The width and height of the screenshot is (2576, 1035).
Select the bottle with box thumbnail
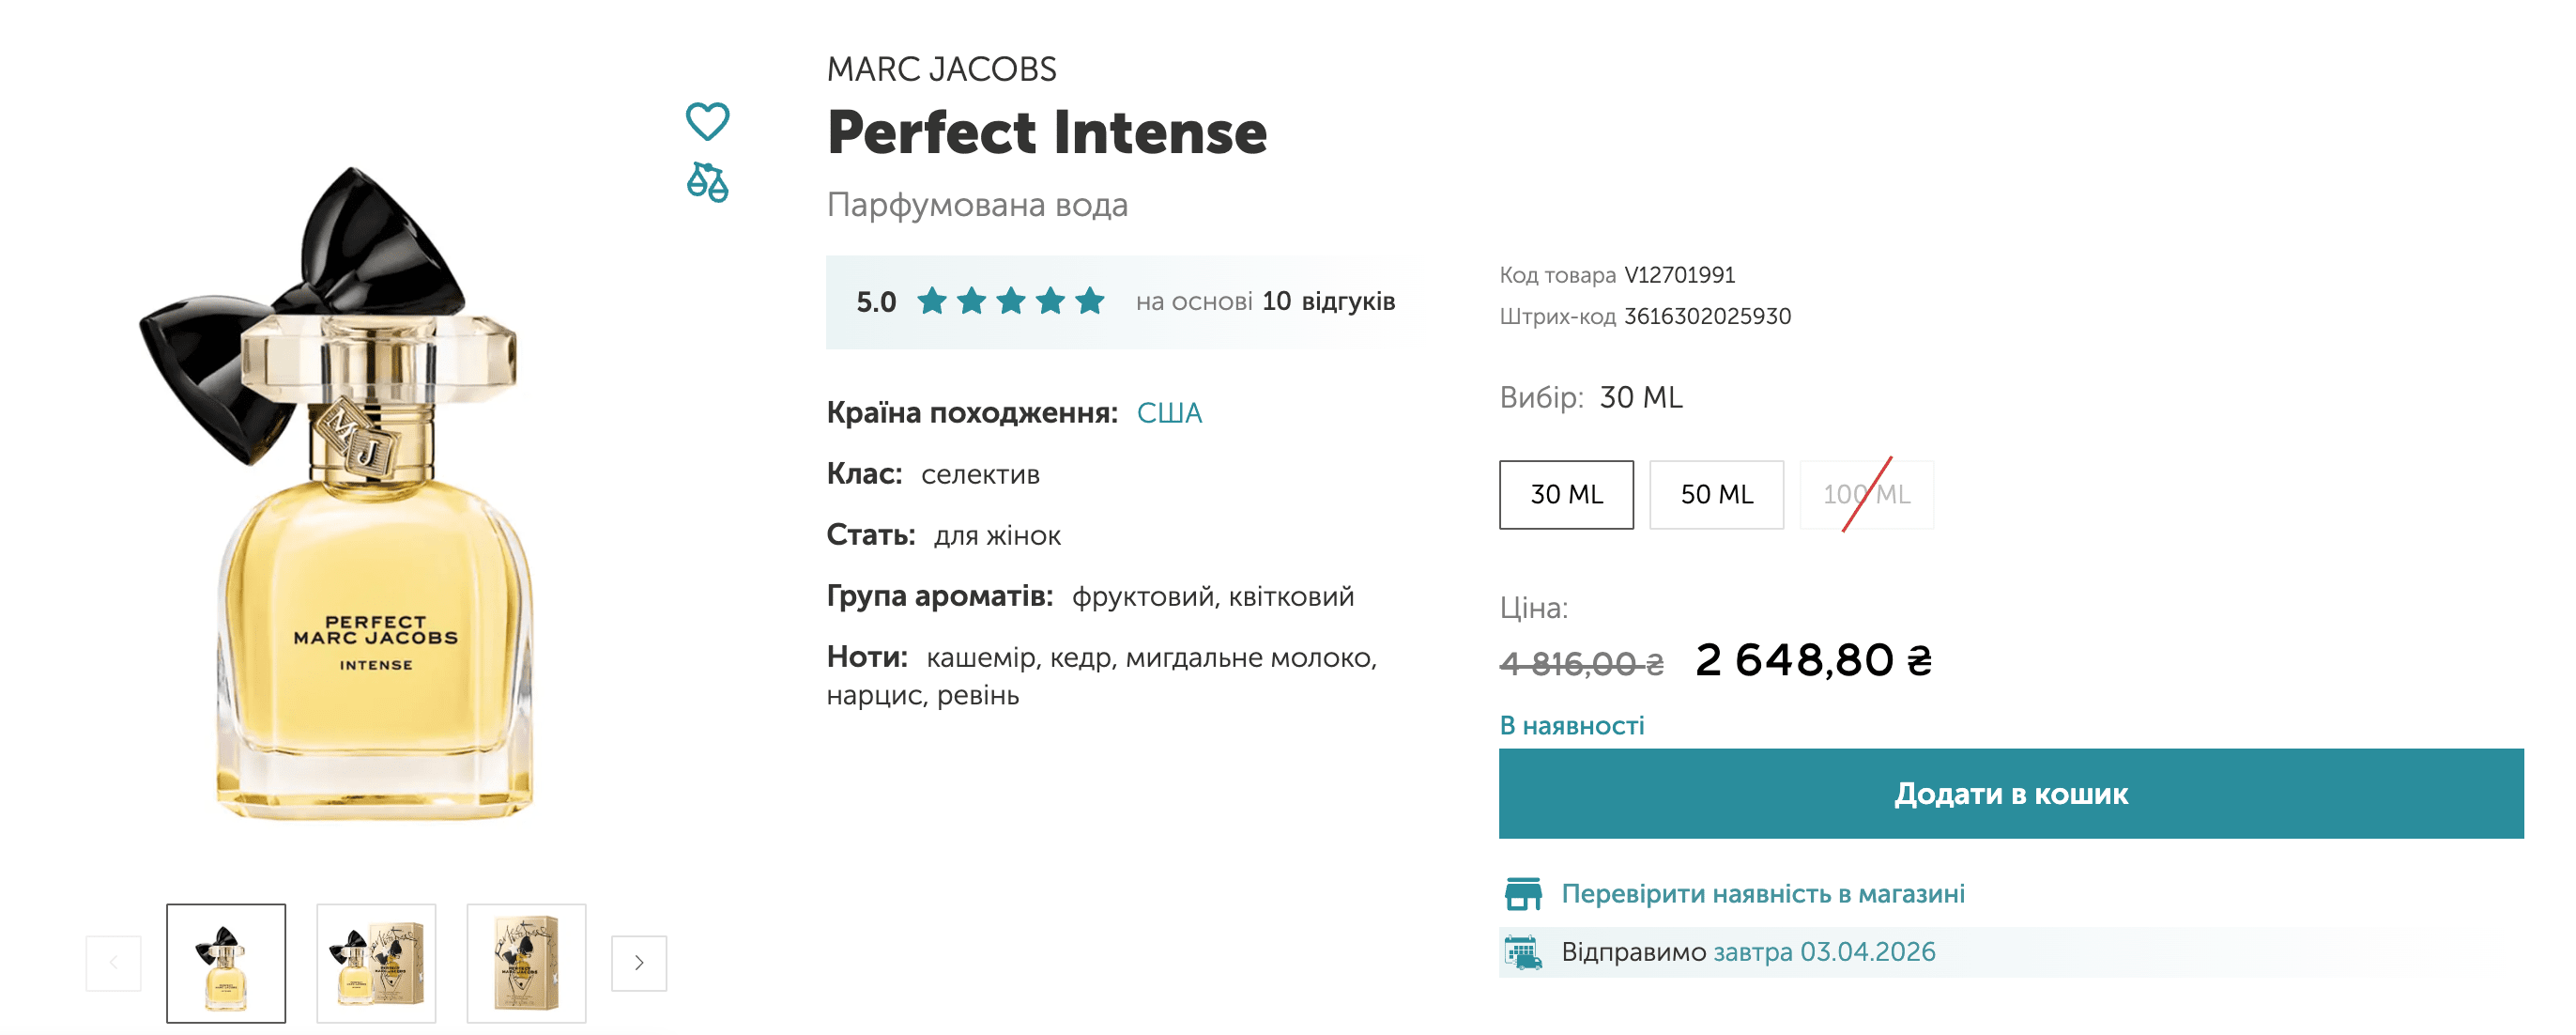[x=376, y=962]
